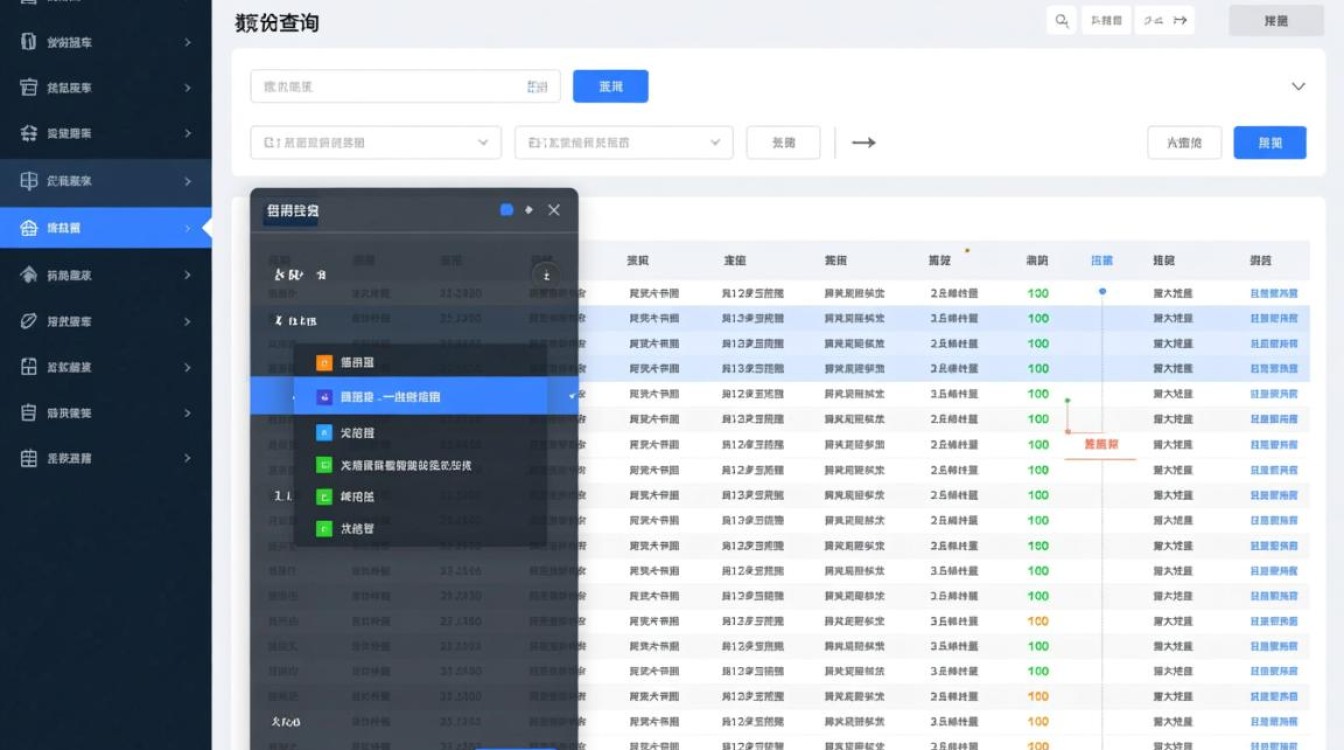Click the long right arrow beside the filter dropdowns

pos(864,143)
